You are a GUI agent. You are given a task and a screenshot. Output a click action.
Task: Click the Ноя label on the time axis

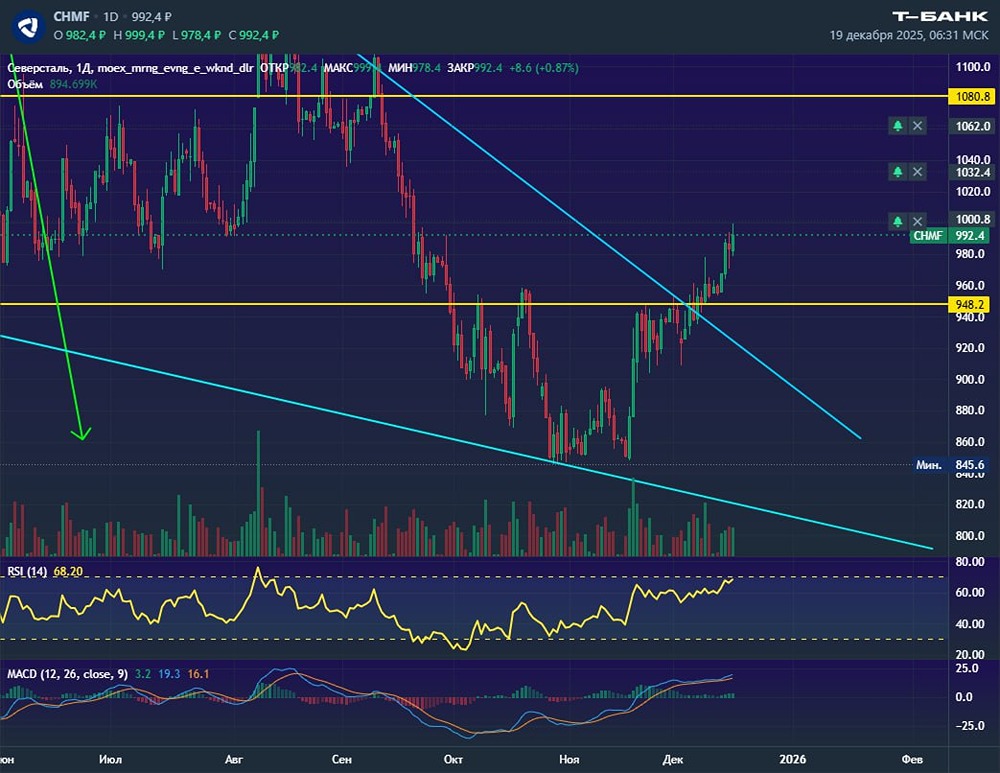point(569,760)
